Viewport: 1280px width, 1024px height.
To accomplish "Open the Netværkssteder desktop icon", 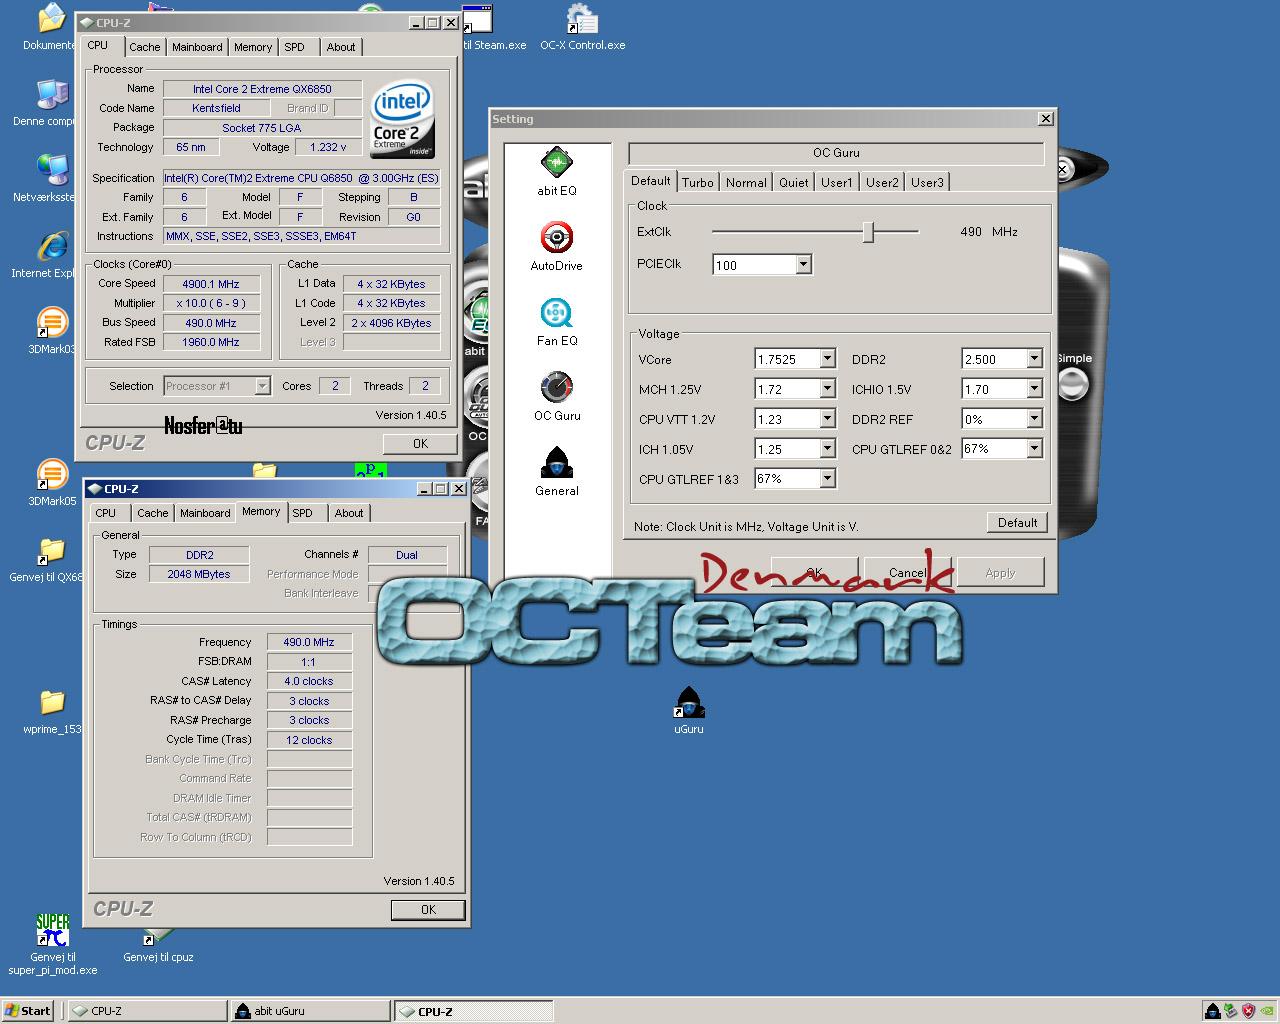I will click(x=50, y=179).
